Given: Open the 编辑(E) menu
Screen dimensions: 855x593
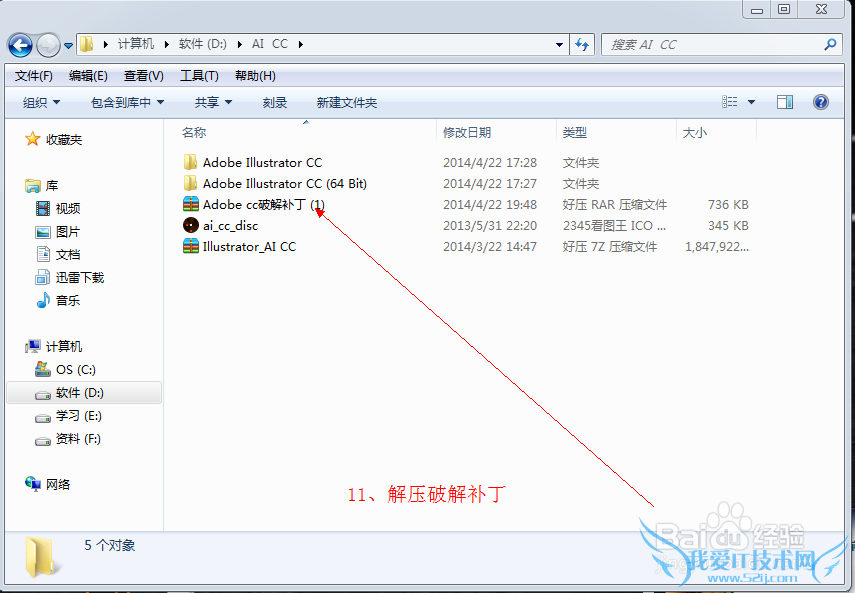Looking at the screenshot, I should tap(88, 76).
